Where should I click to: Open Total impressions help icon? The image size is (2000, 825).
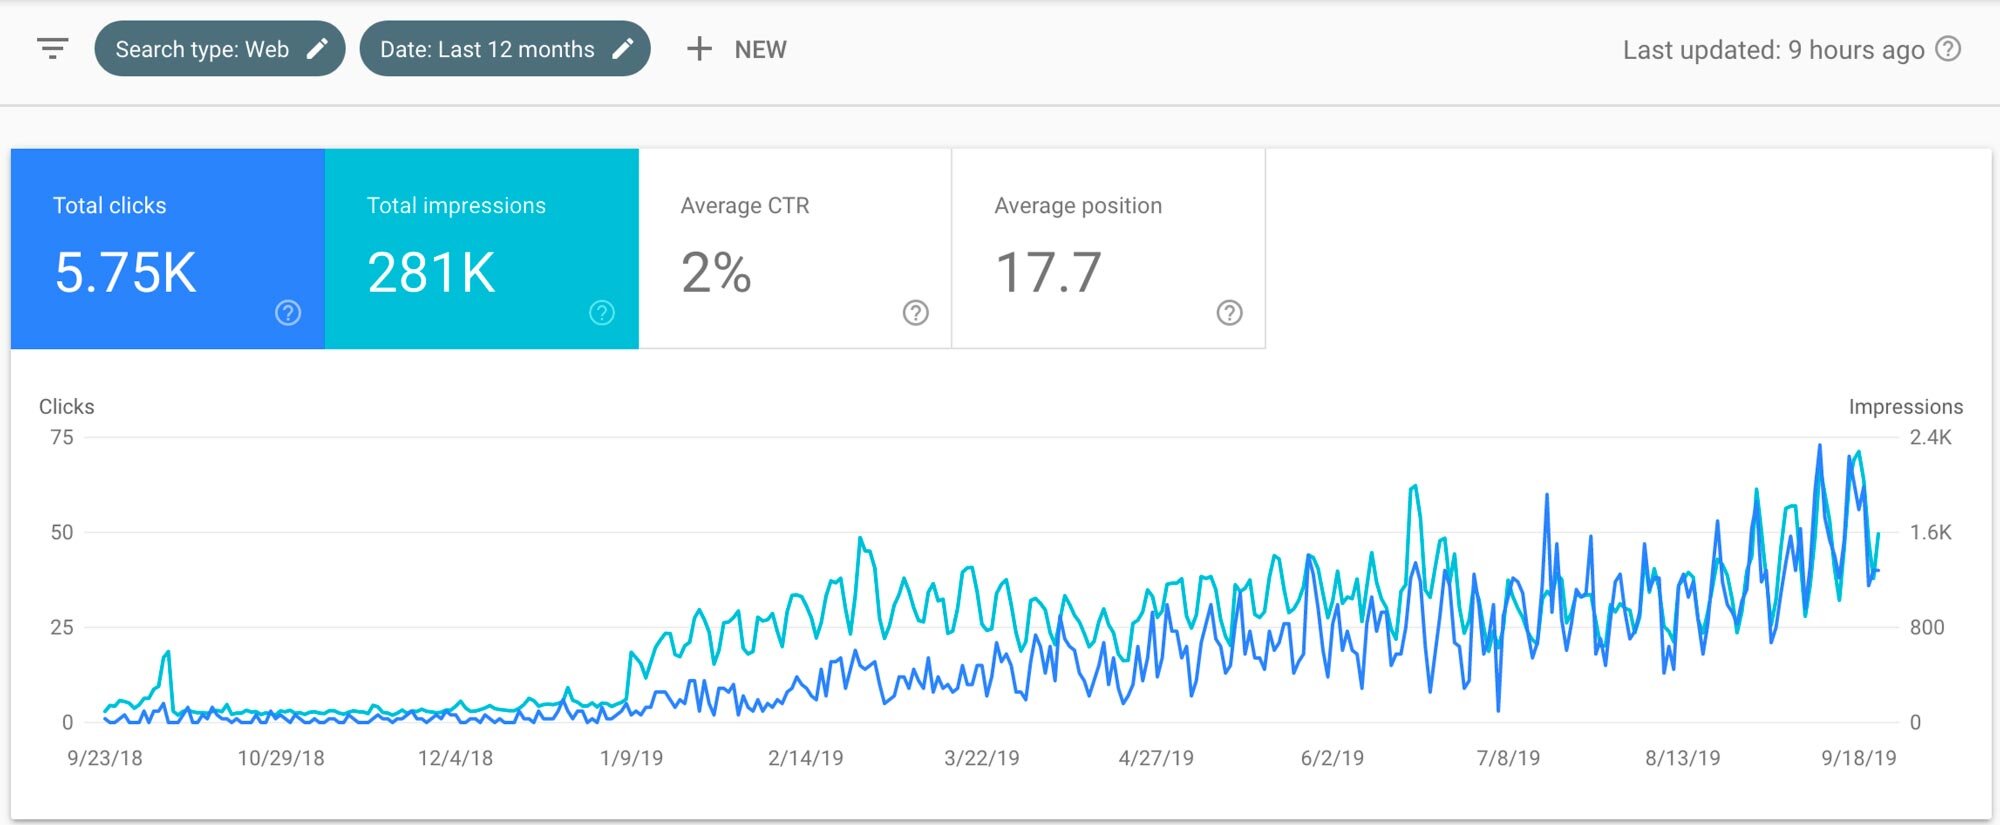602,313
